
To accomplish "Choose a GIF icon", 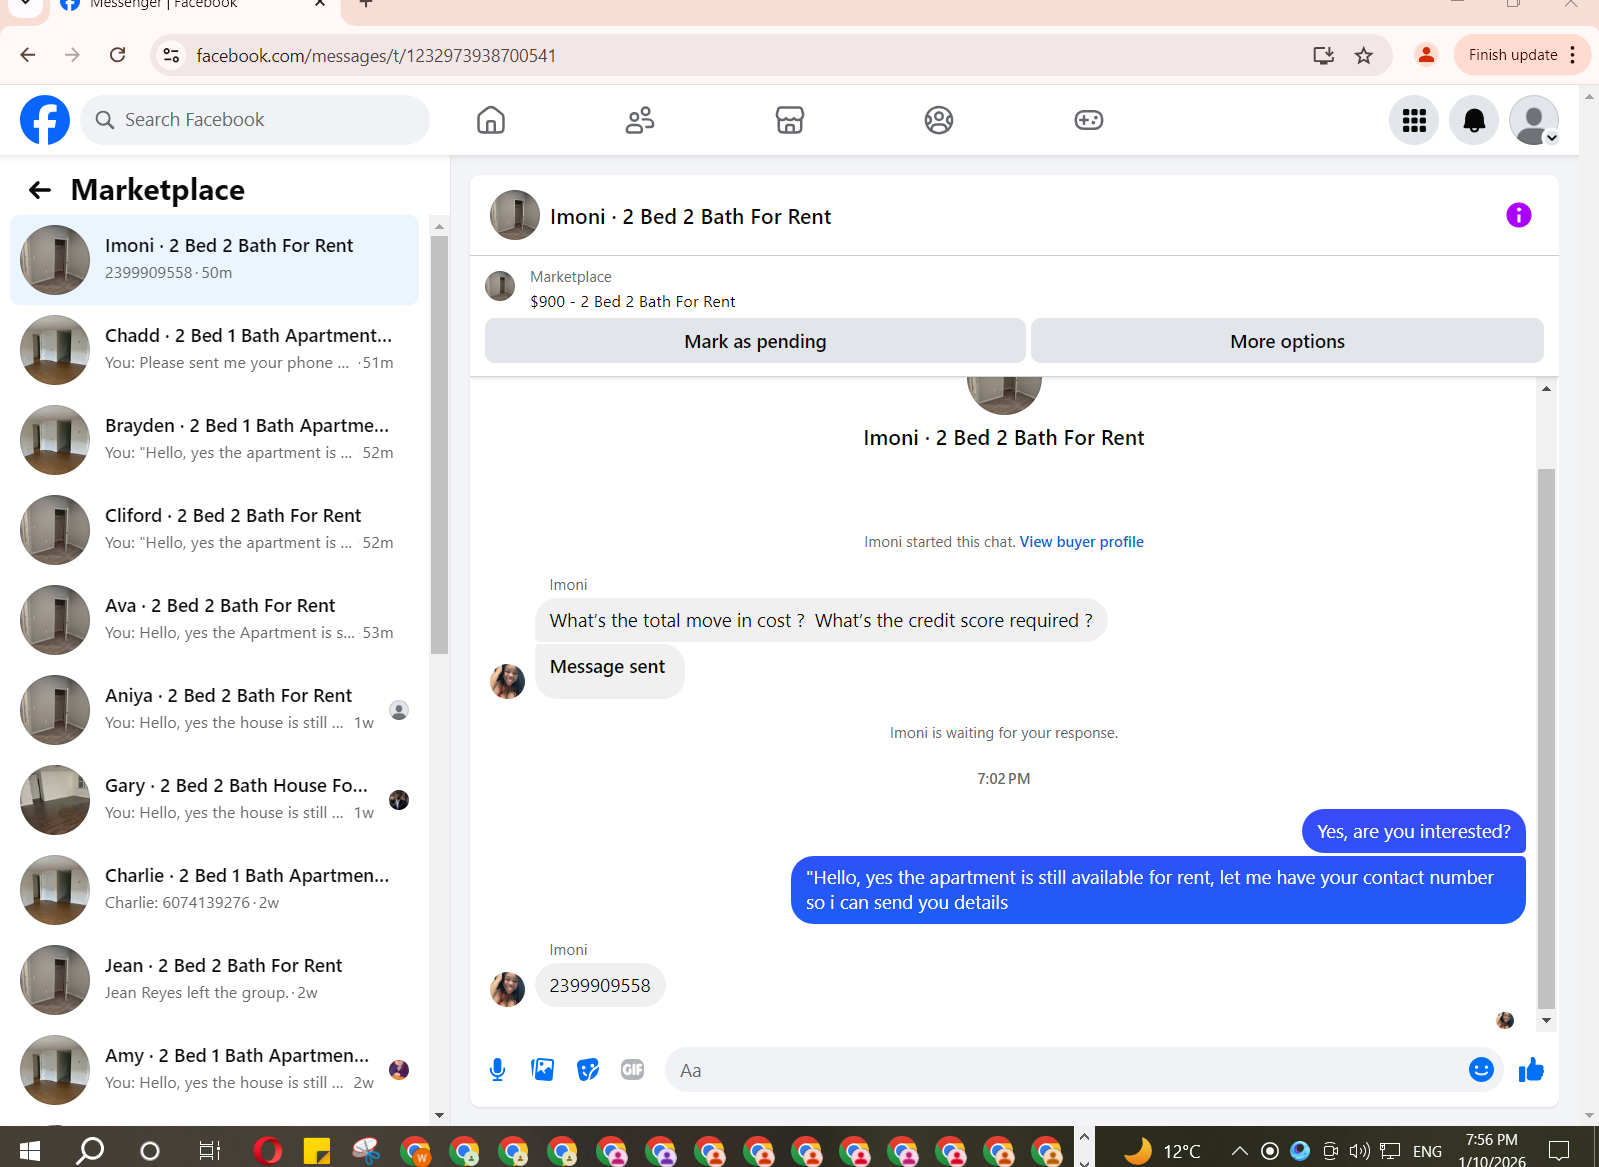I will point(633,1070).
